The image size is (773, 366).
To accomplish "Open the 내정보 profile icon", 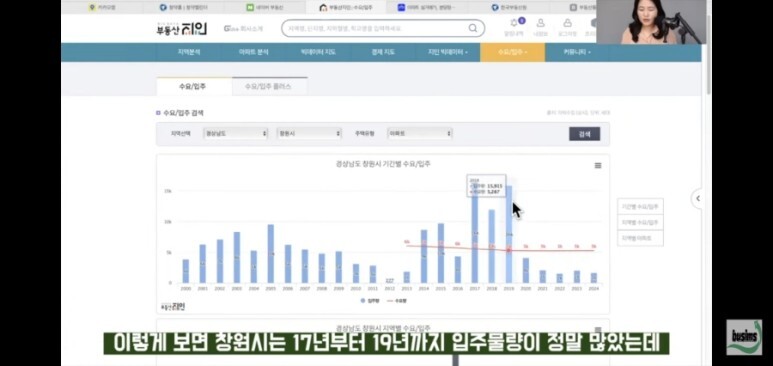I will pos(541,23).
